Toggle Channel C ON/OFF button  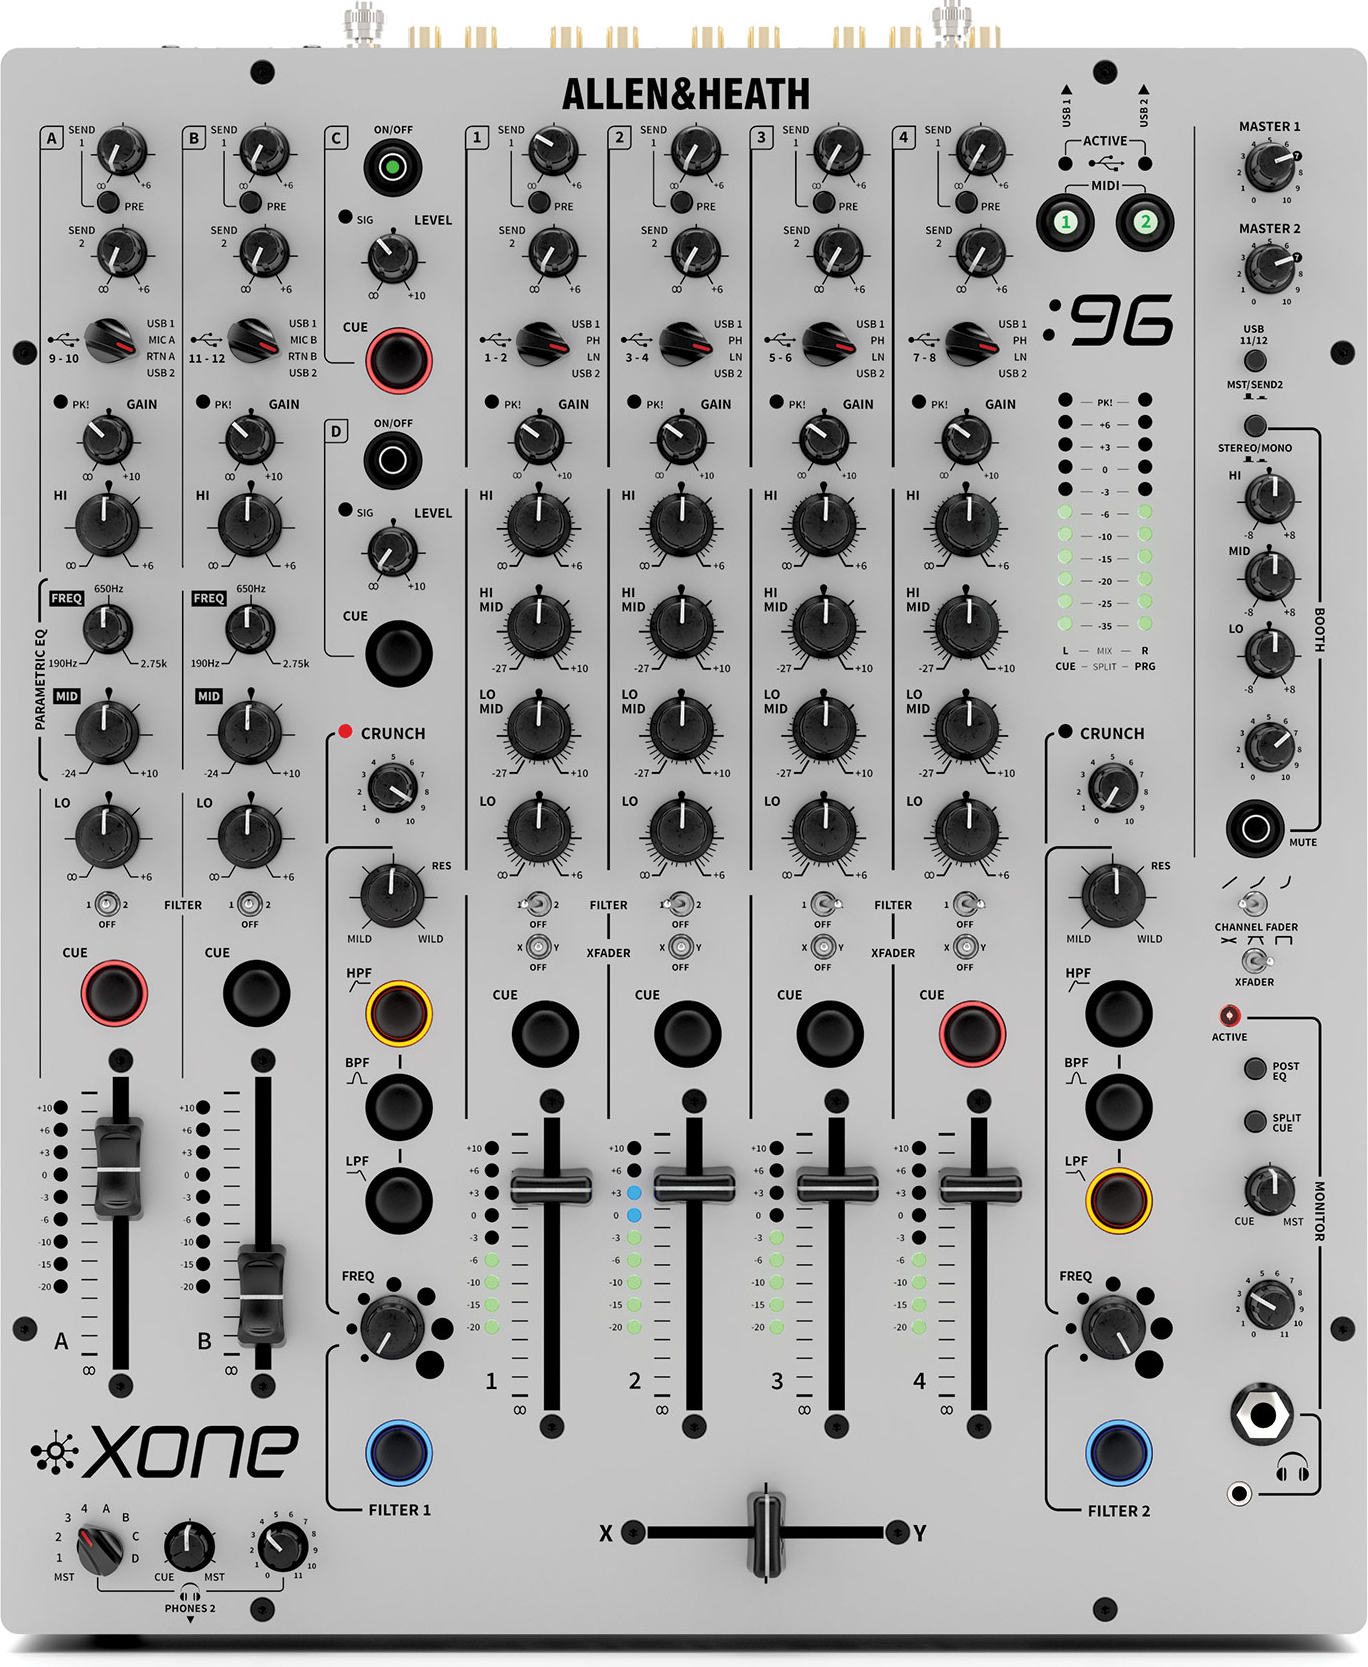coord(393,167)
